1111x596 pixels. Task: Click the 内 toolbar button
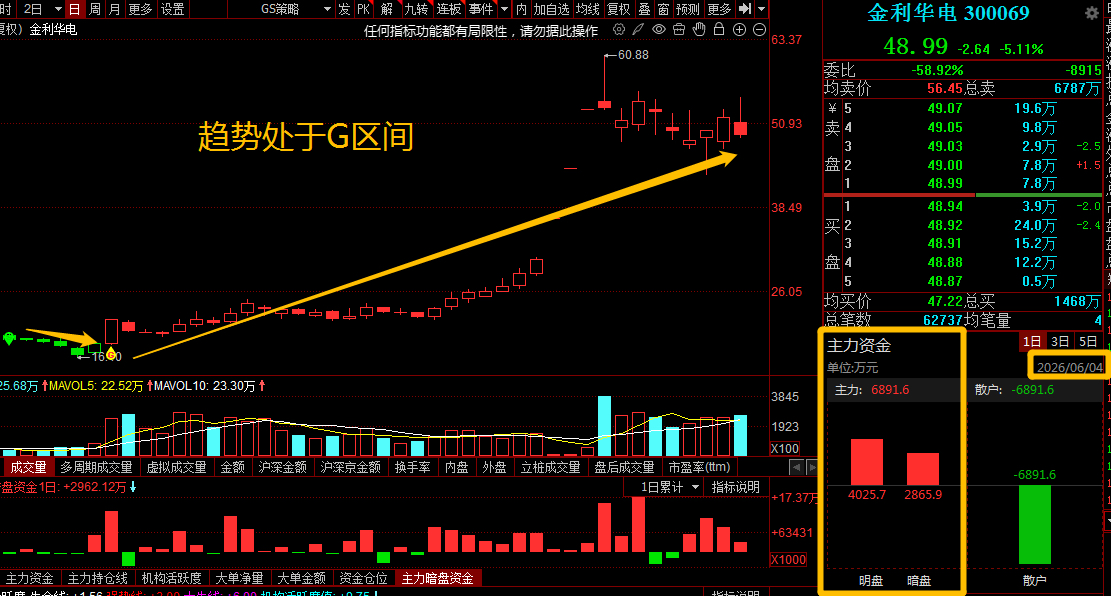[x=521, y=9]
